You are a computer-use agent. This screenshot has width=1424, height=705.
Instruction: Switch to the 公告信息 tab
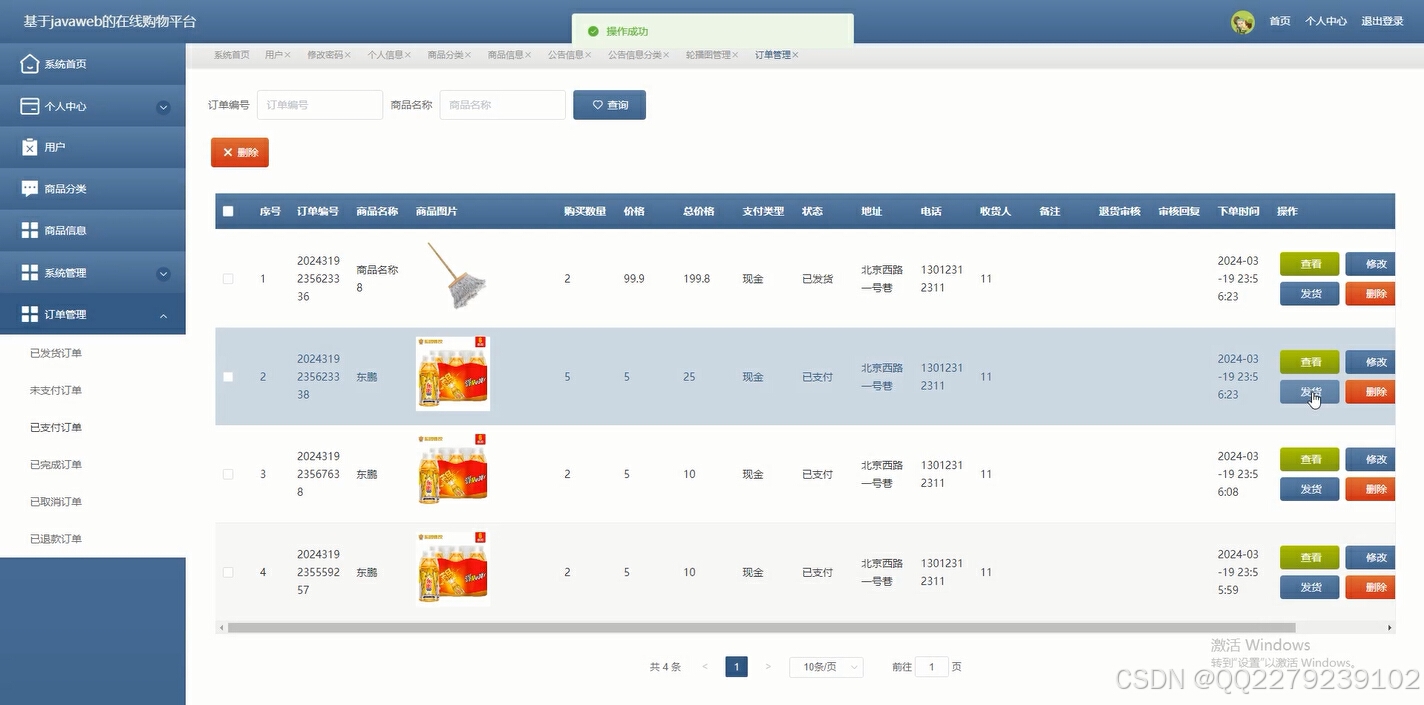pos(564,55)
